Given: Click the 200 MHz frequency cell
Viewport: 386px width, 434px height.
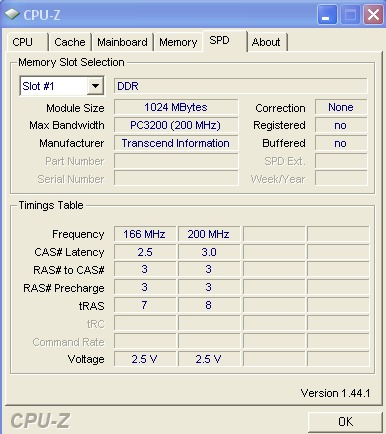Looking at the screenshot, I should [209, 234].
